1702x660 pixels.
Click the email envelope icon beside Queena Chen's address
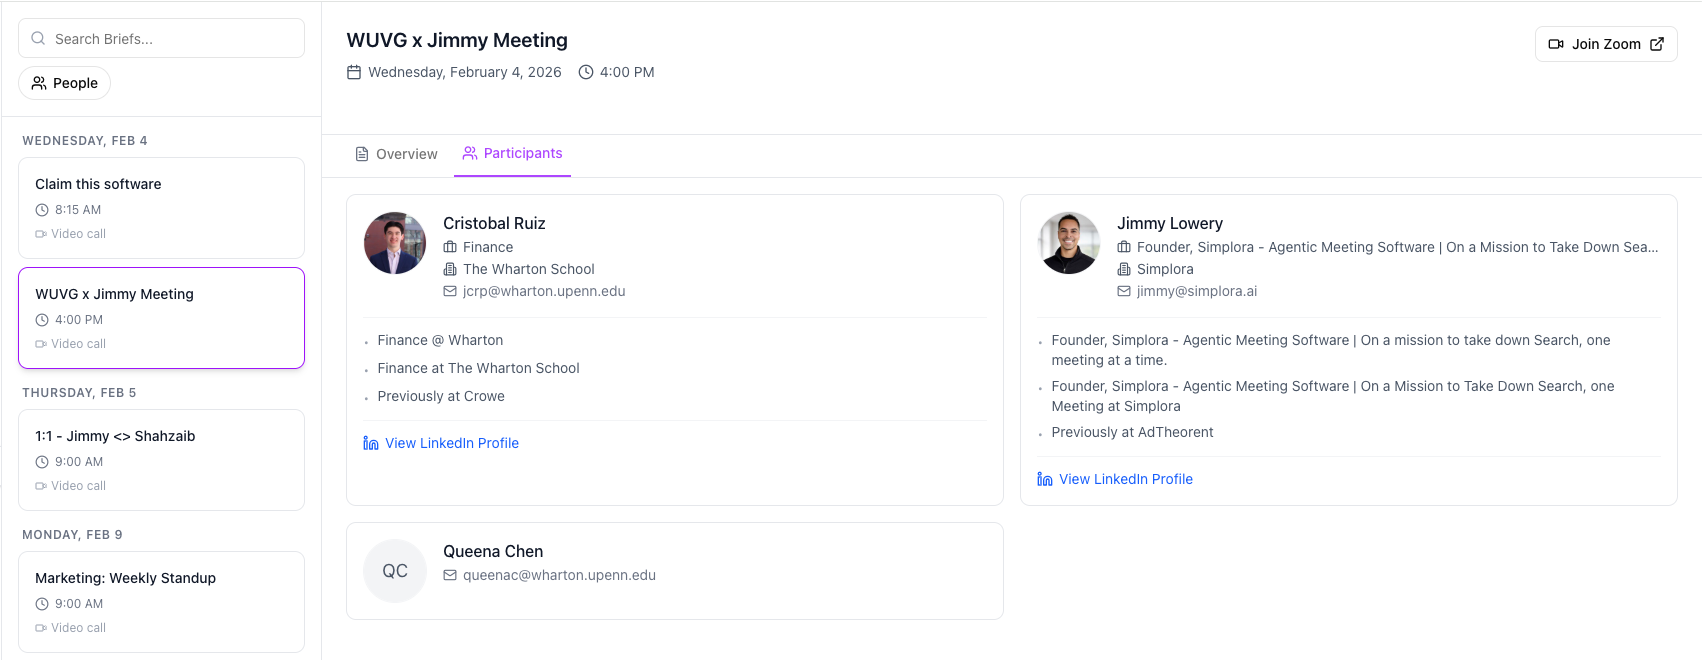448,575
